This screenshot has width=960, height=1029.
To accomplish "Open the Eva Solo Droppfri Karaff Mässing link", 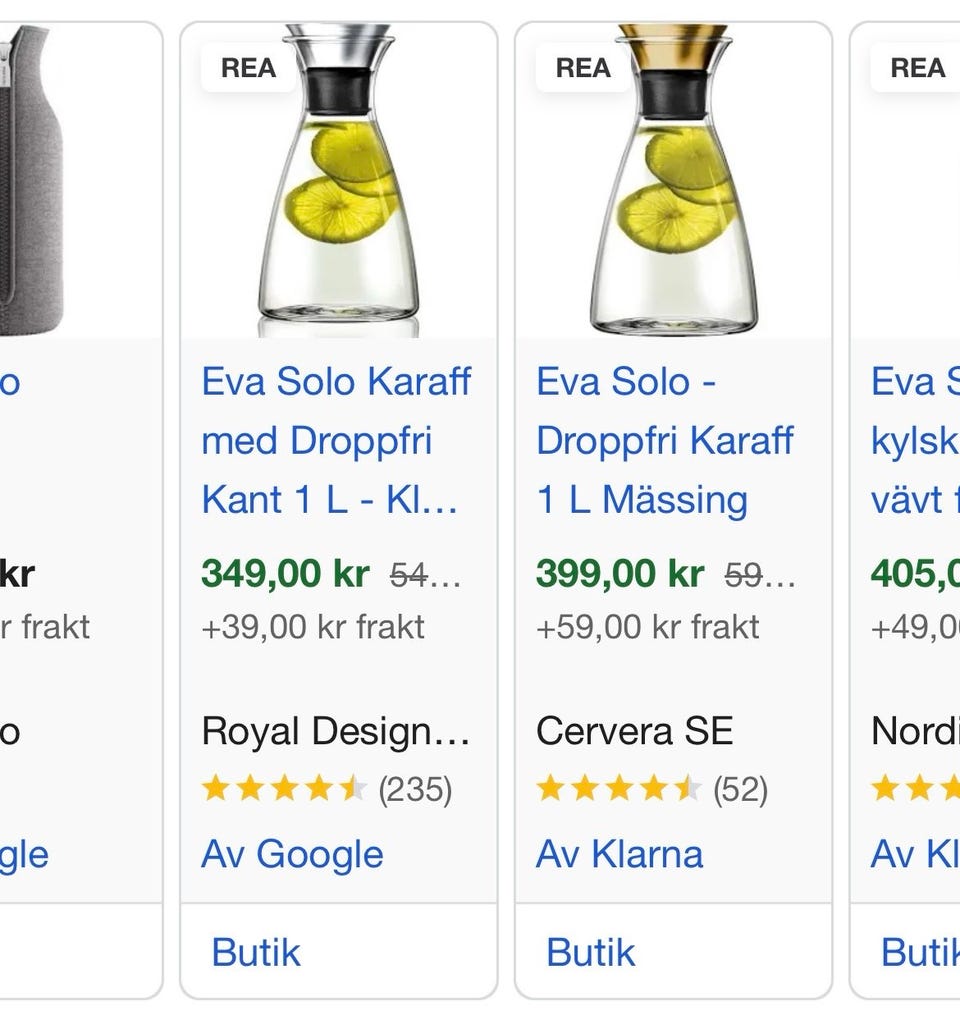I will click(665, 440).
